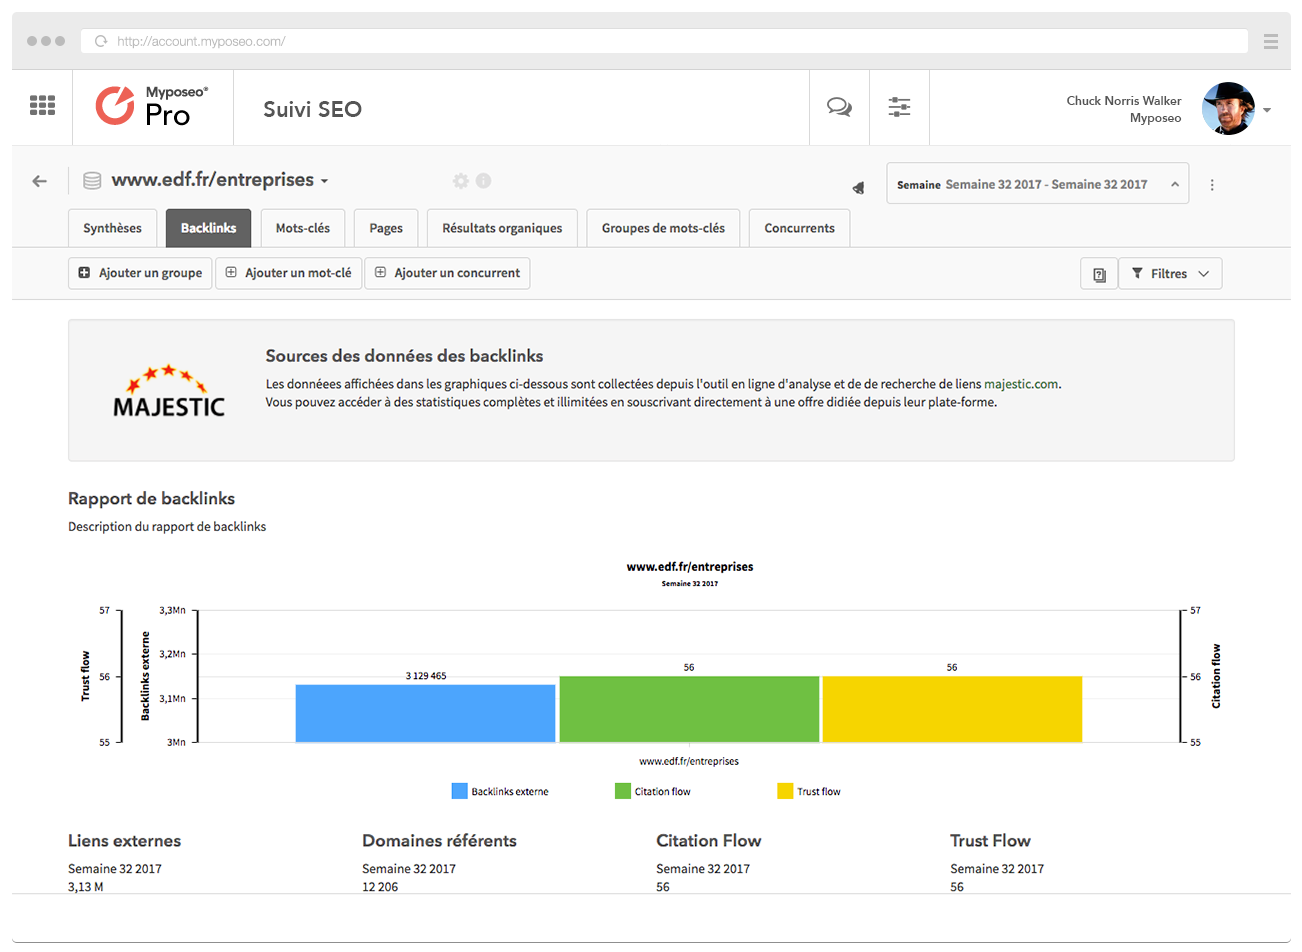
Task: Reload the page with refresh icon
Action: point(101,41)
